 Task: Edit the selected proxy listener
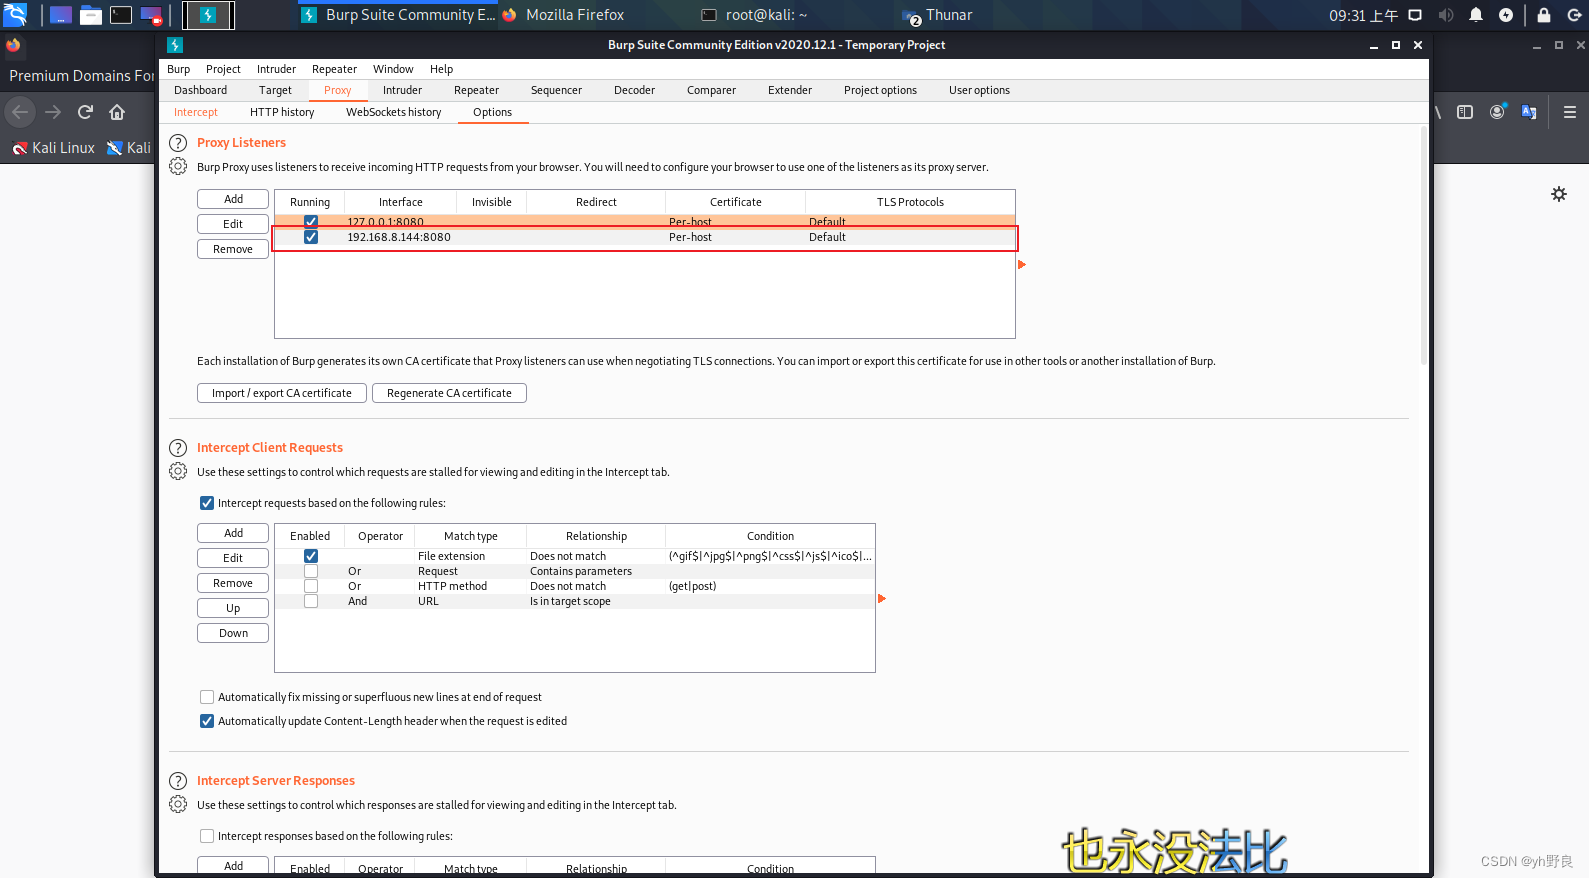click(233, 224)
